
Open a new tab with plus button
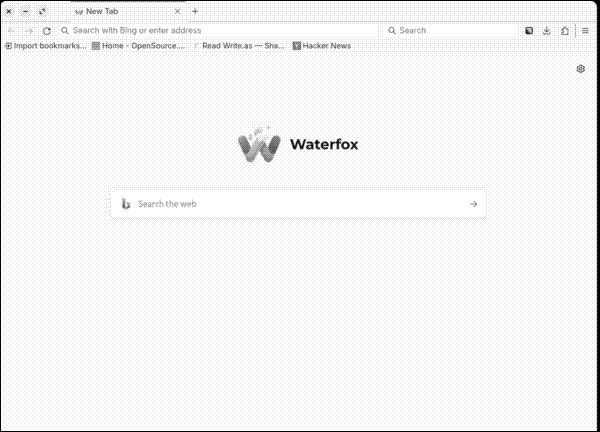(195, 11)
